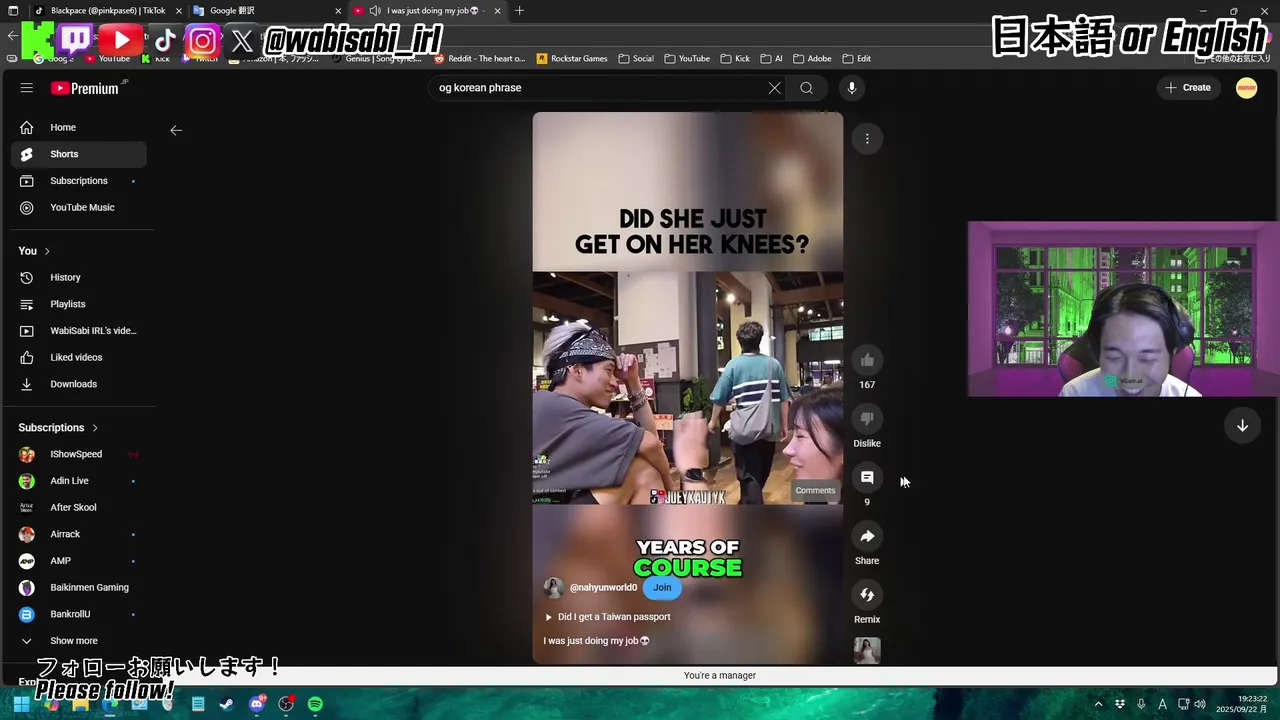Open Steam from the taskbar

tap(227, 704)
